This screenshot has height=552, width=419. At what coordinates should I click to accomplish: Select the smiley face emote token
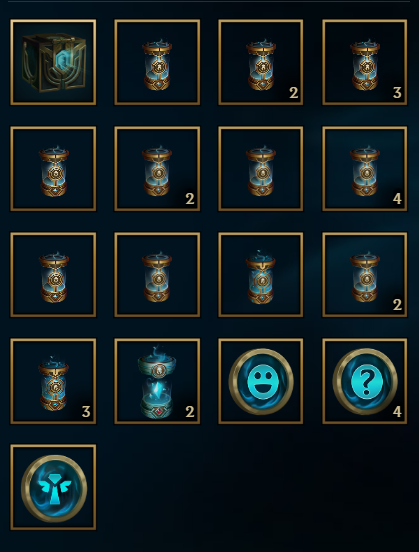(261, 381)
